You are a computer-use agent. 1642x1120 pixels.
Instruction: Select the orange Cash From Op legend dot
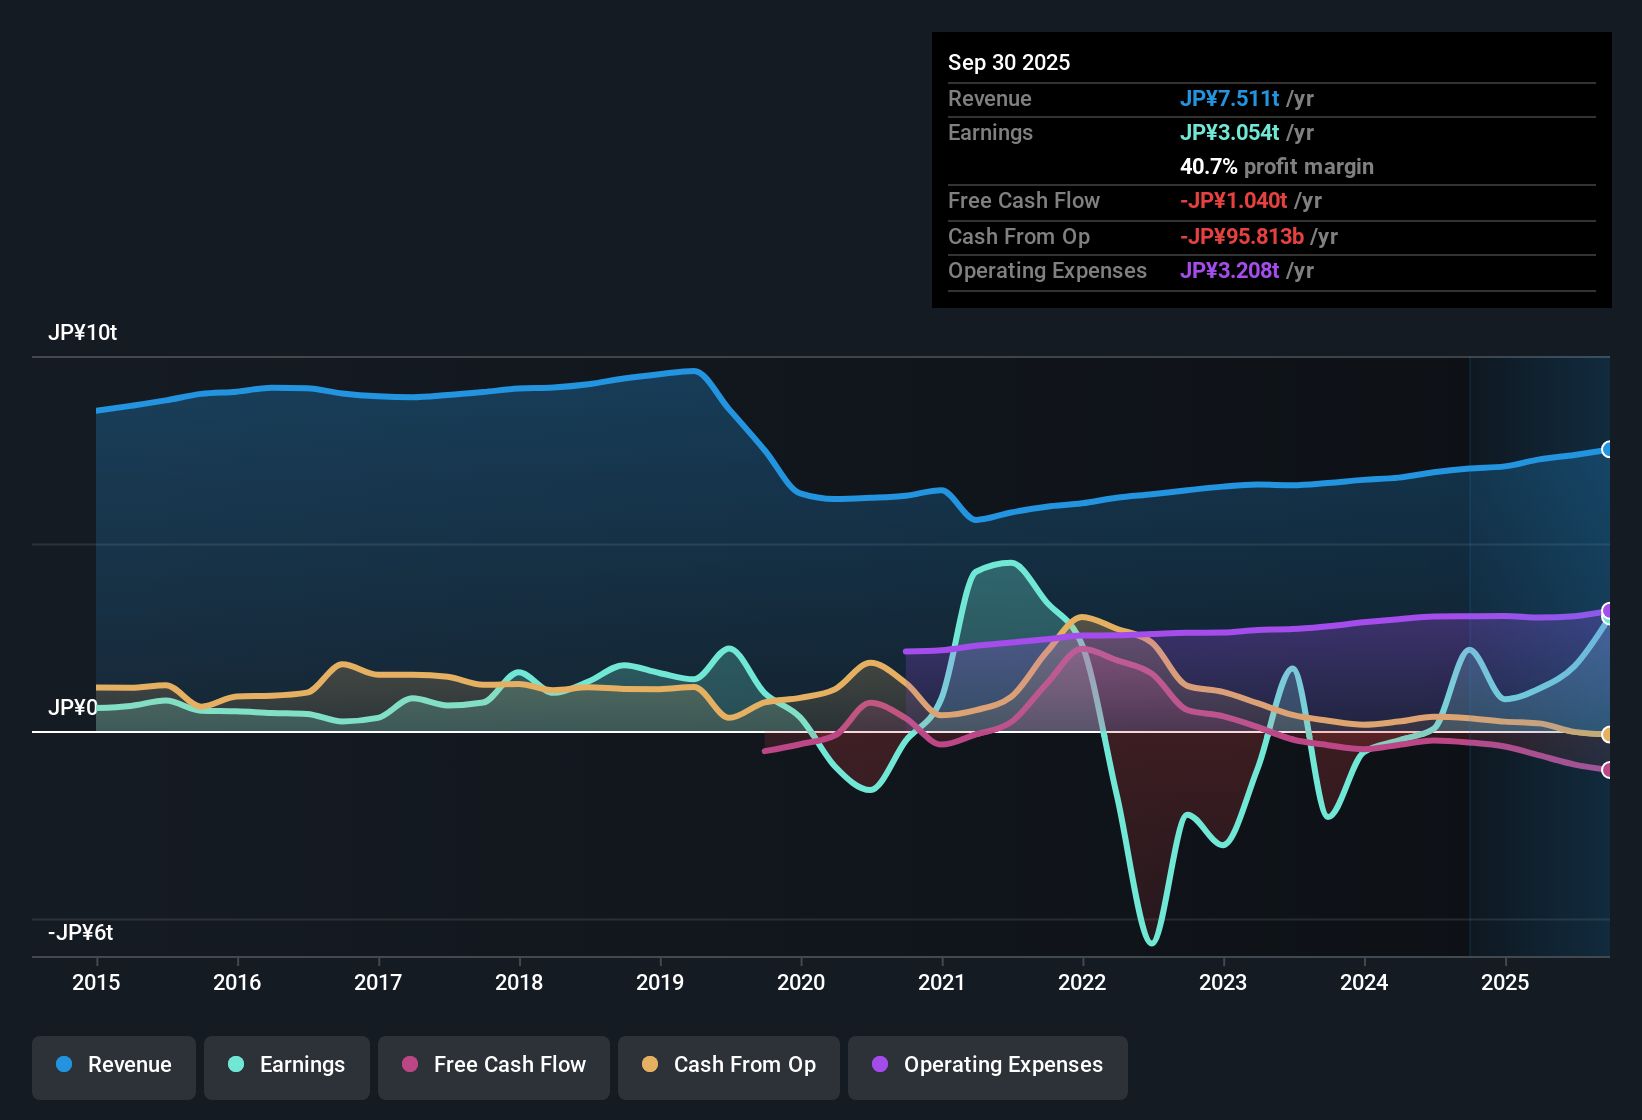tap(650, 1065)
